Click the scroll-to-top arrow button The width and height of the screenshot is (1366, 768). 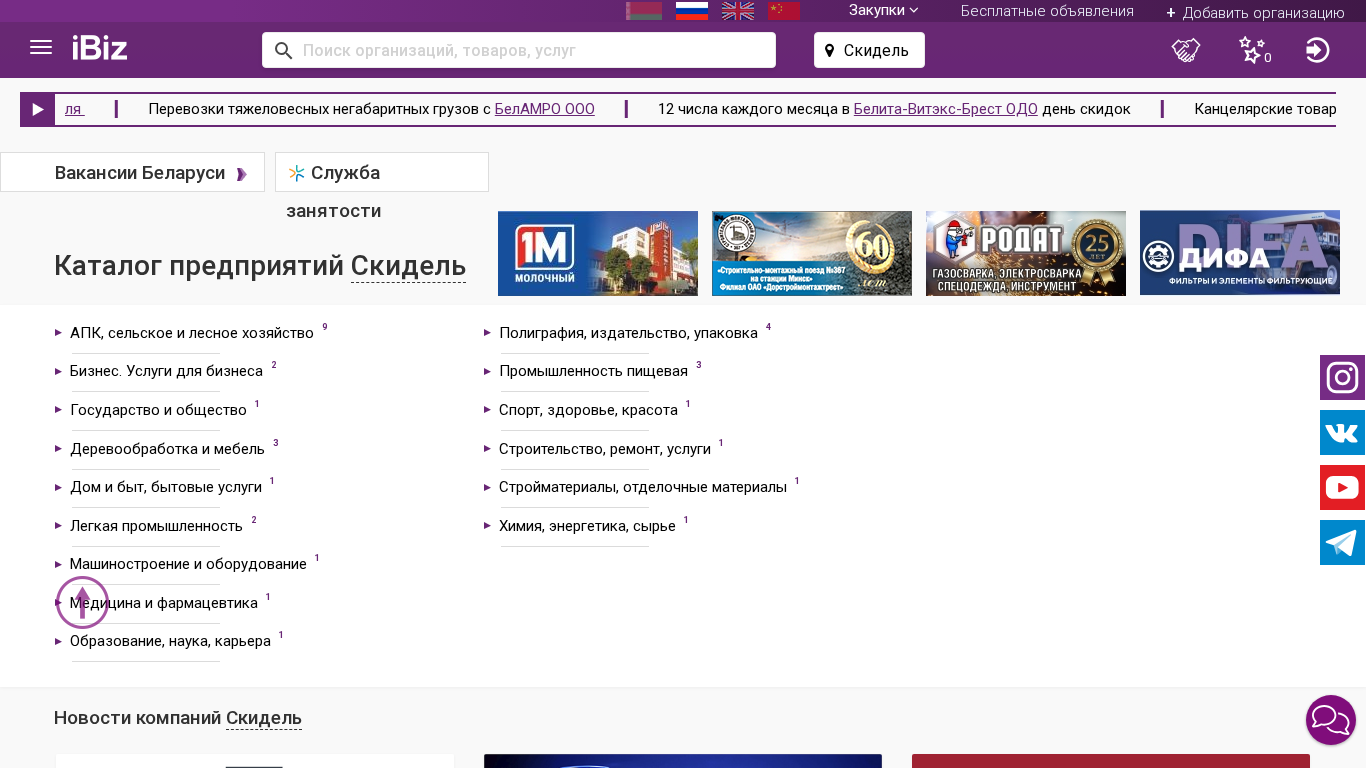[82, 603]
